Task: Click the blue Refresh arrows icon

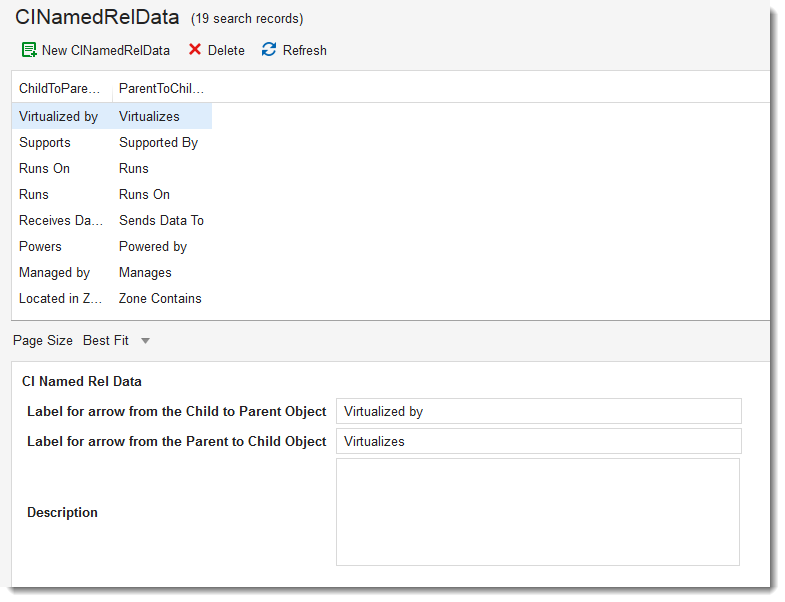Action: 269,50
